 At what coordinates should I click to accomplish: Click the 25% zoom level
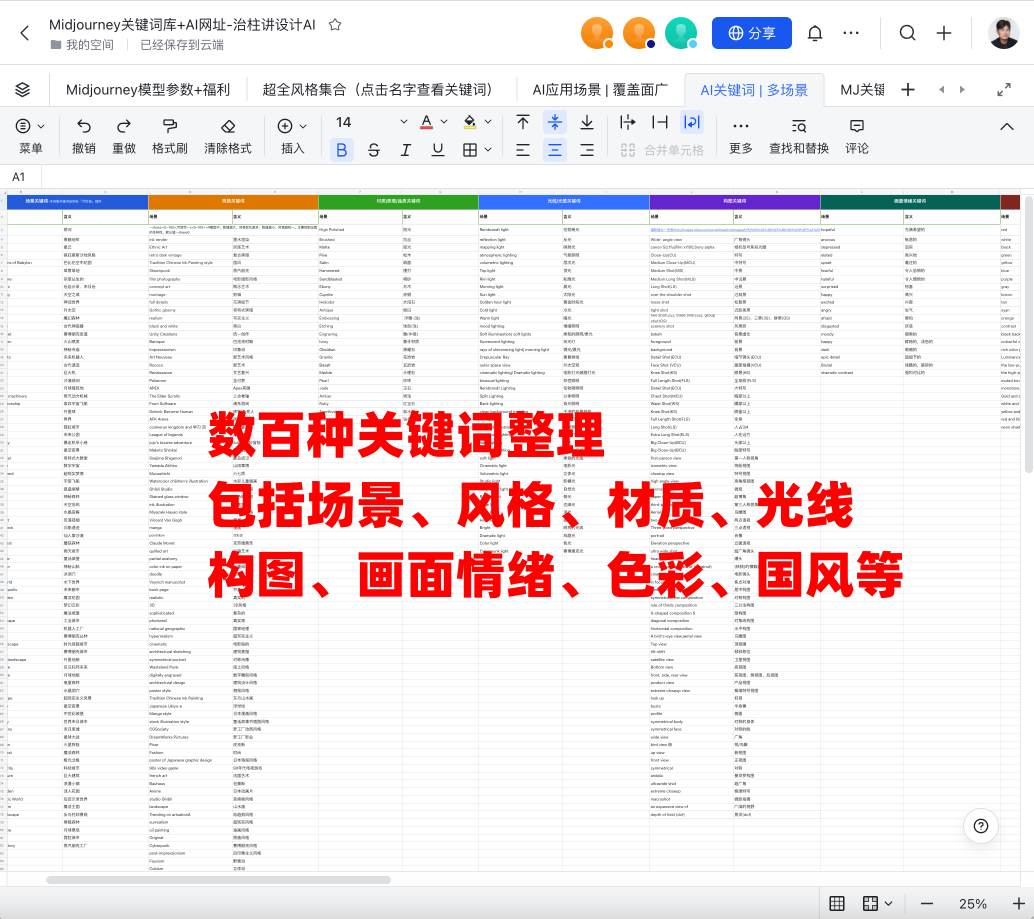(973, 904)
